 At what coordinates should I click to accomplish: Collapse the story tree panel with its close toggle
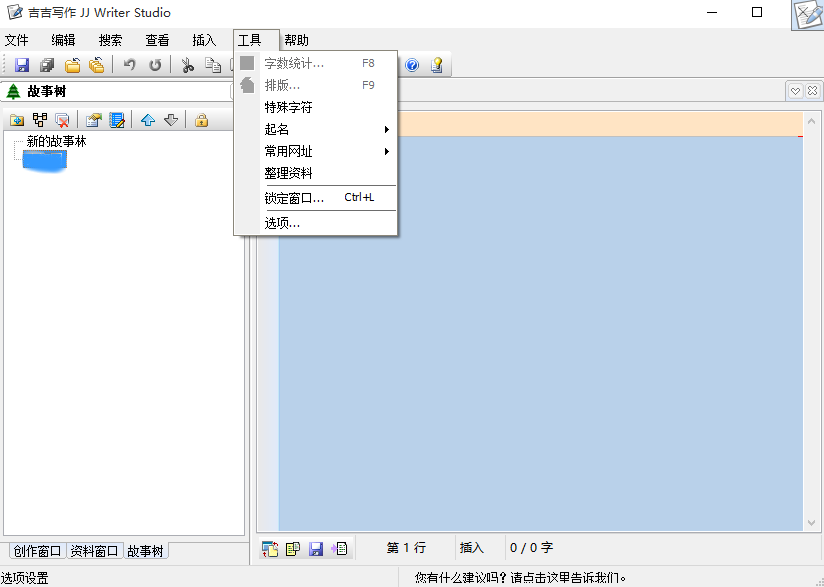pos(239,90)
